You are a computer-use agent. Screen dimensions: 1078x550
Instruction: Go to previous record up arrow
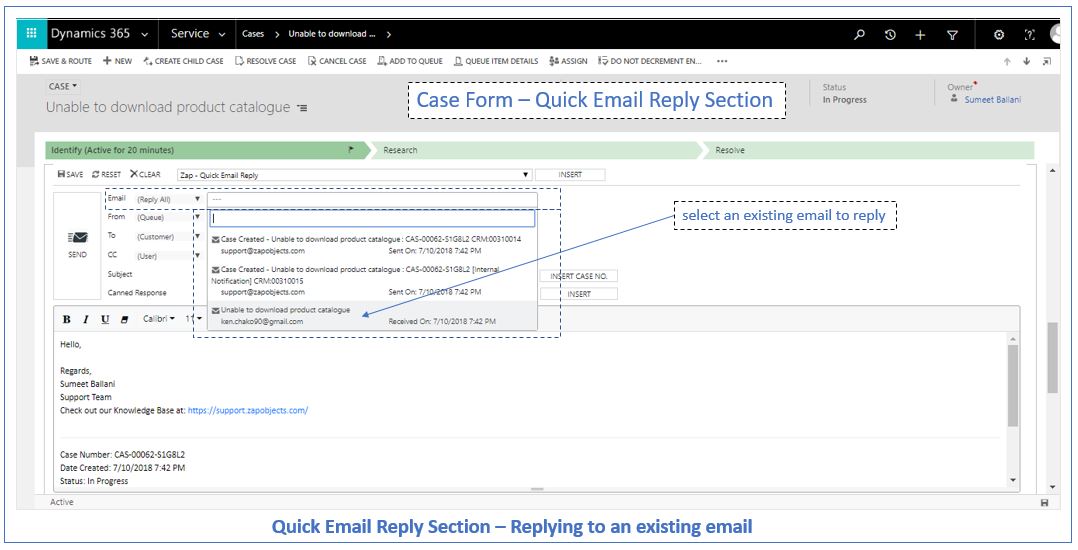(x=1007, y=61)
